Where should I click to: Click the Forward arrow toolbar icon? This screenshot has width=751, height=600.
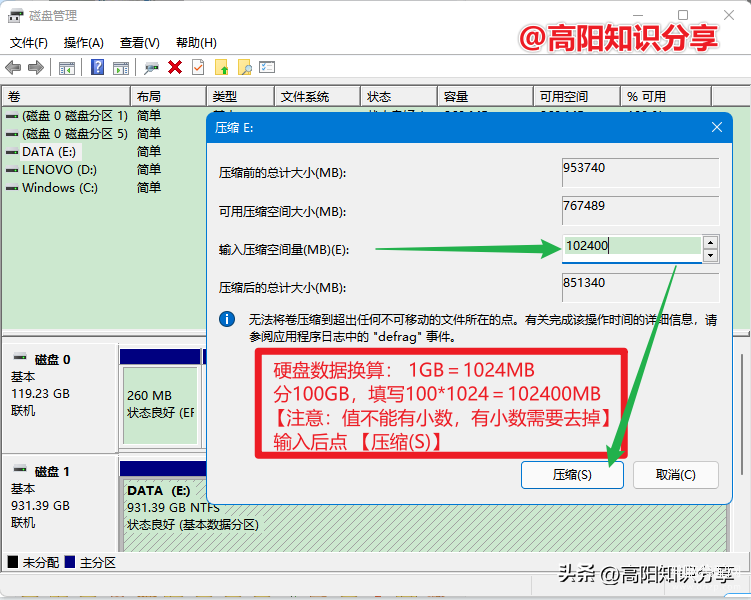[36, 68]
